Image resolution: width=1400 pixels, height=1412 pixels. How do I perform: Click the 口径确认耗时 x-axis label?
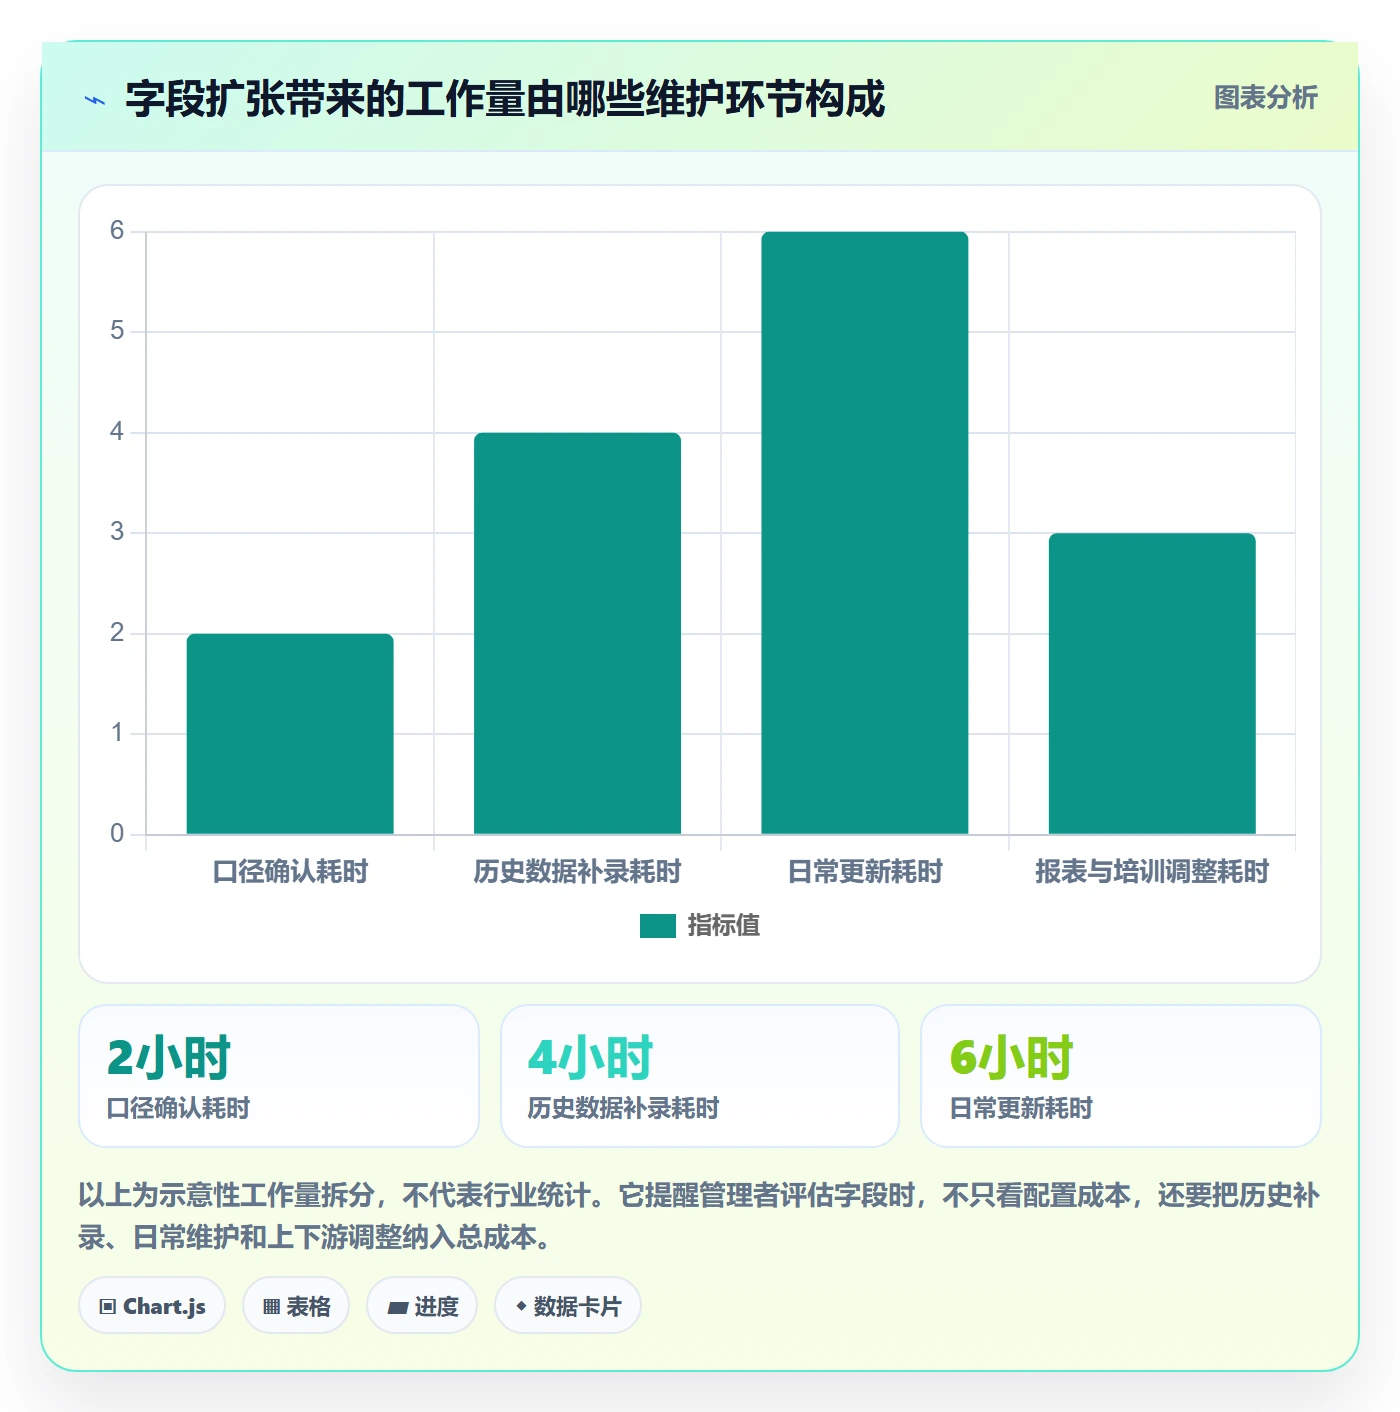coord(290,872)
